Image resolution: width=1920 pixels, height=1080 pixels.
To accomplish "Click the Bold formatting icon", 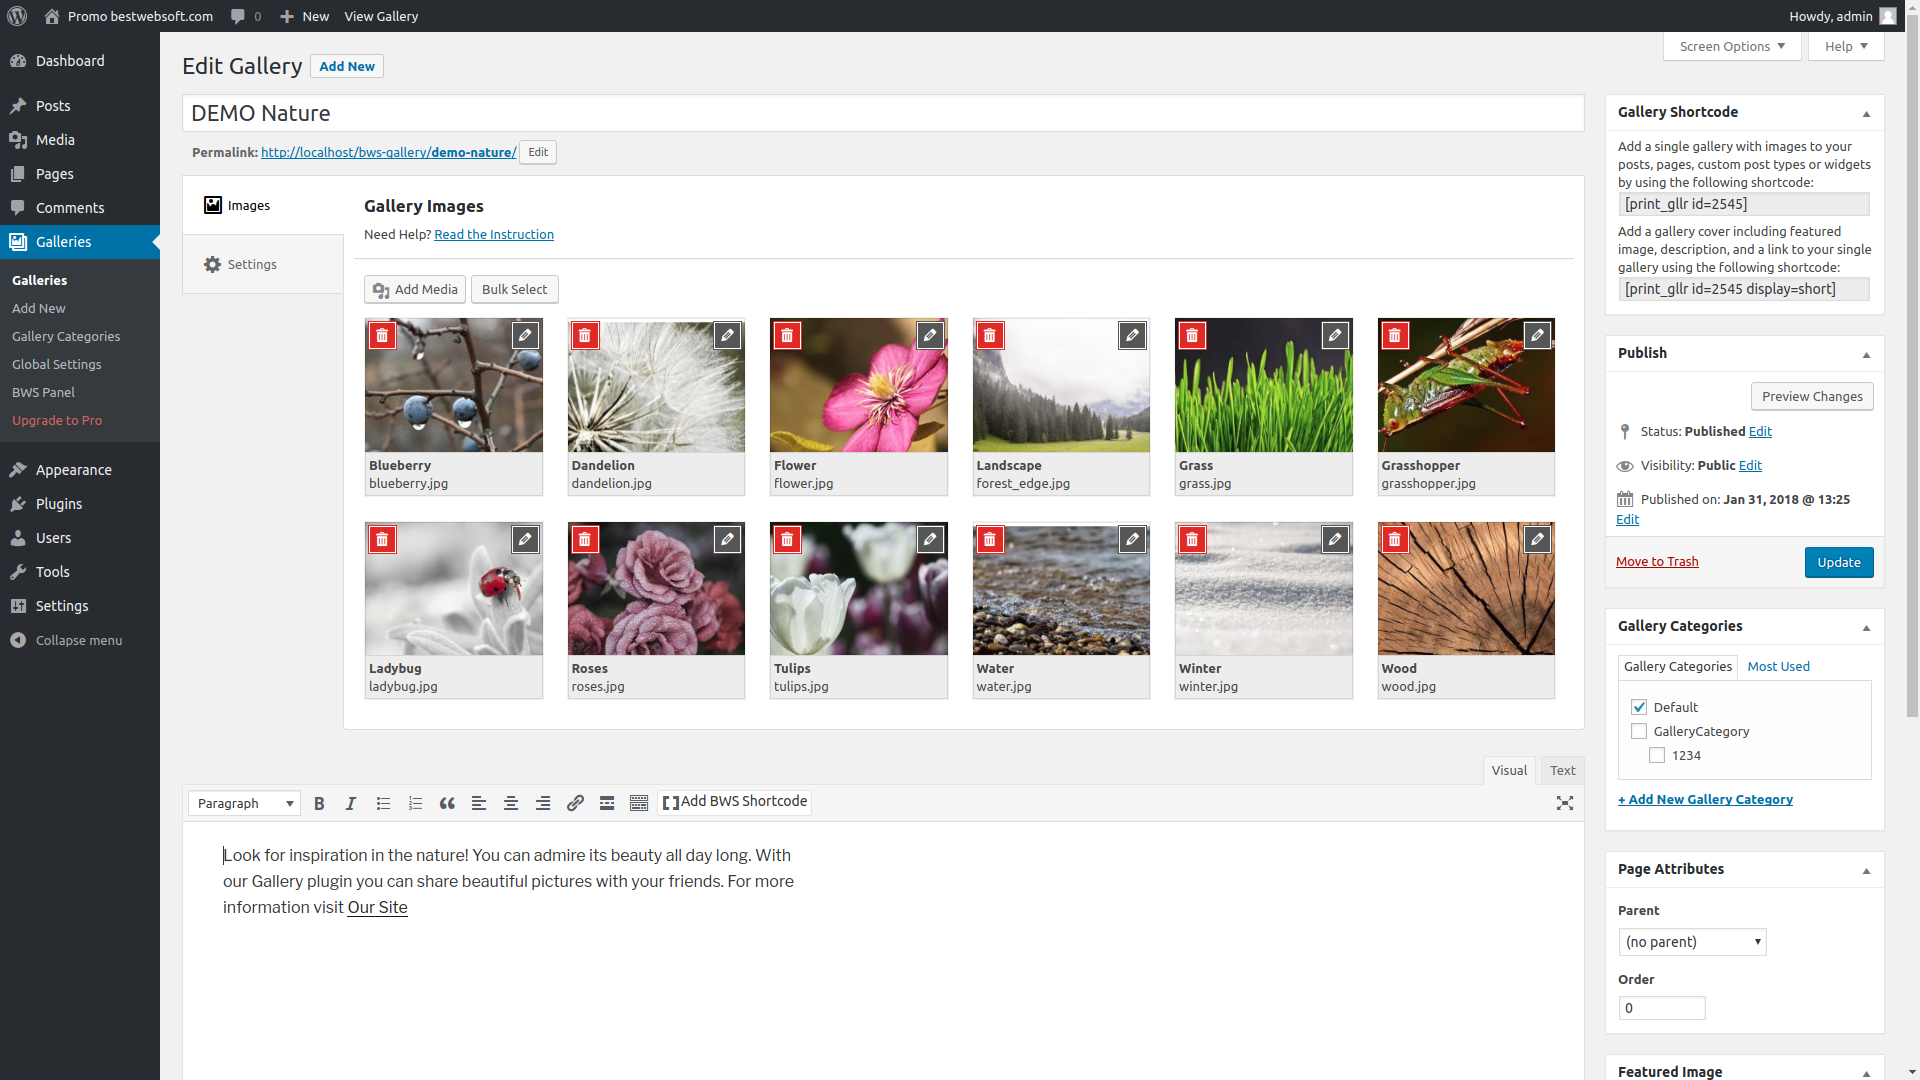I will pyautogui.click(x=319, y=802).
